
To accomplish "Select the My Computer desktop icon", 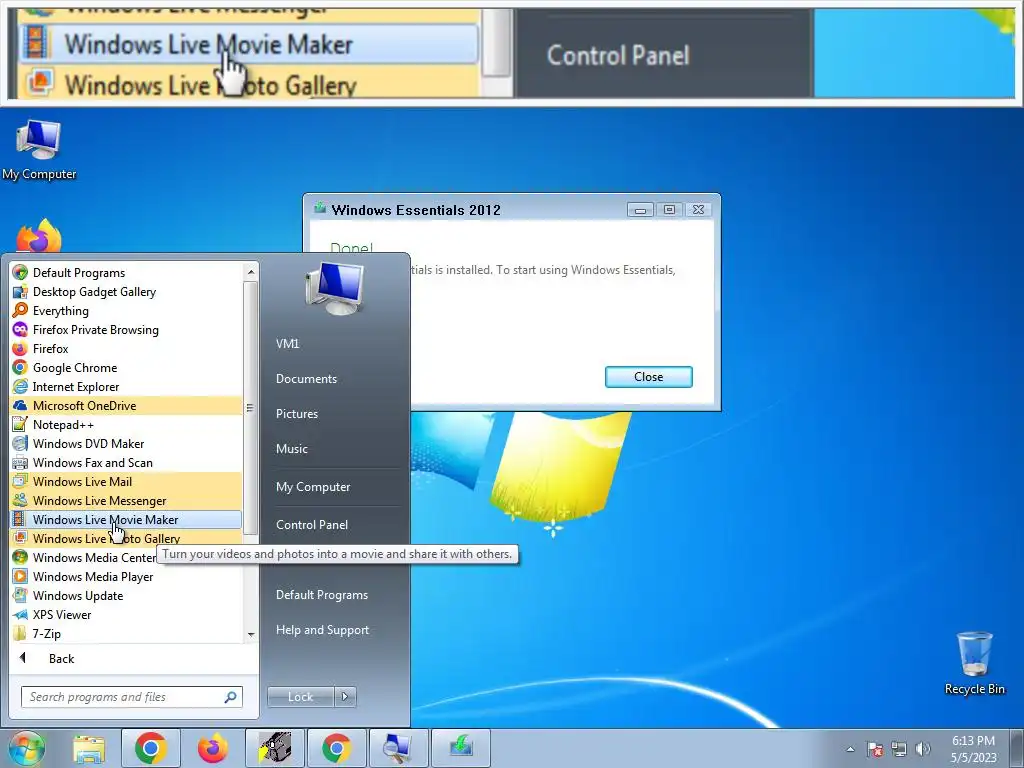I will 39,150.
